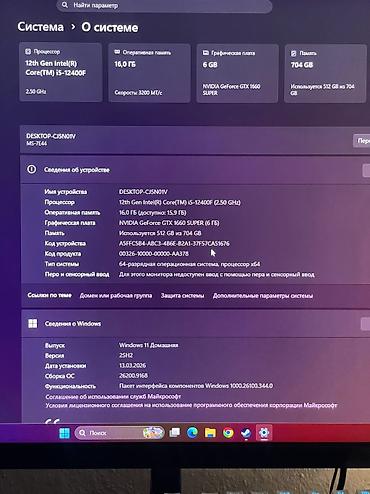The image size is (370, 494).
Task: Click the graphics card icon
Action: point(206,53)
